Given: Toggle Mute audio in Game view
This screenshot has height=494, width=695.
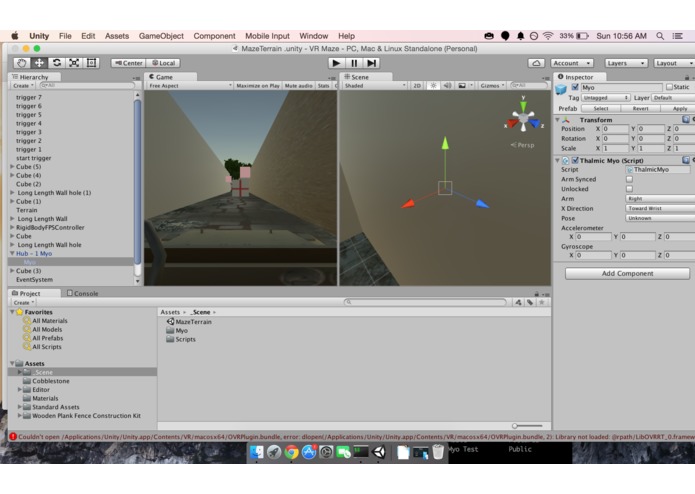Looking at the screenshot, I should pyautogui.click(x=299, y=86).
